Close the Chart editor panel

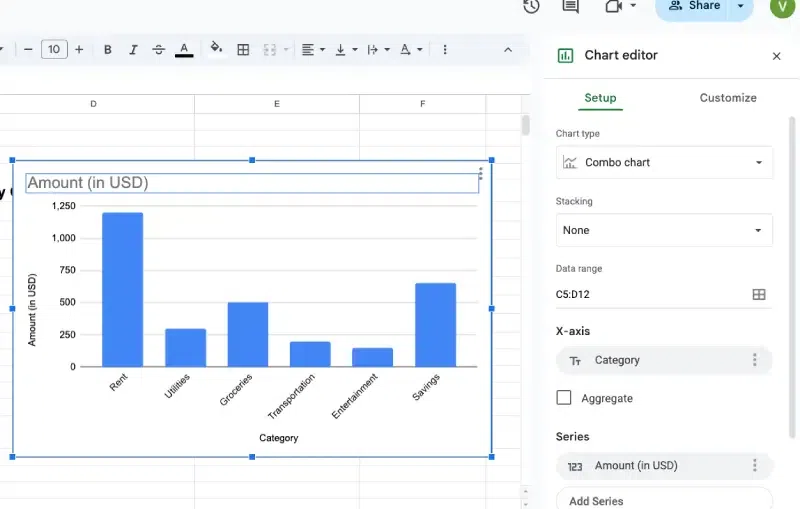click(777, 56)
